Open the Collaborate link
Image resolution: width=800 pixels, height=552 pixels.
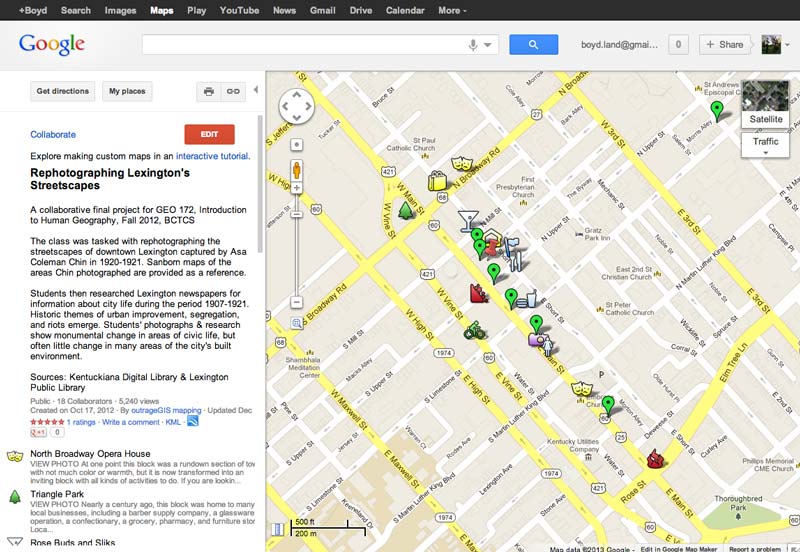(53, 135)
